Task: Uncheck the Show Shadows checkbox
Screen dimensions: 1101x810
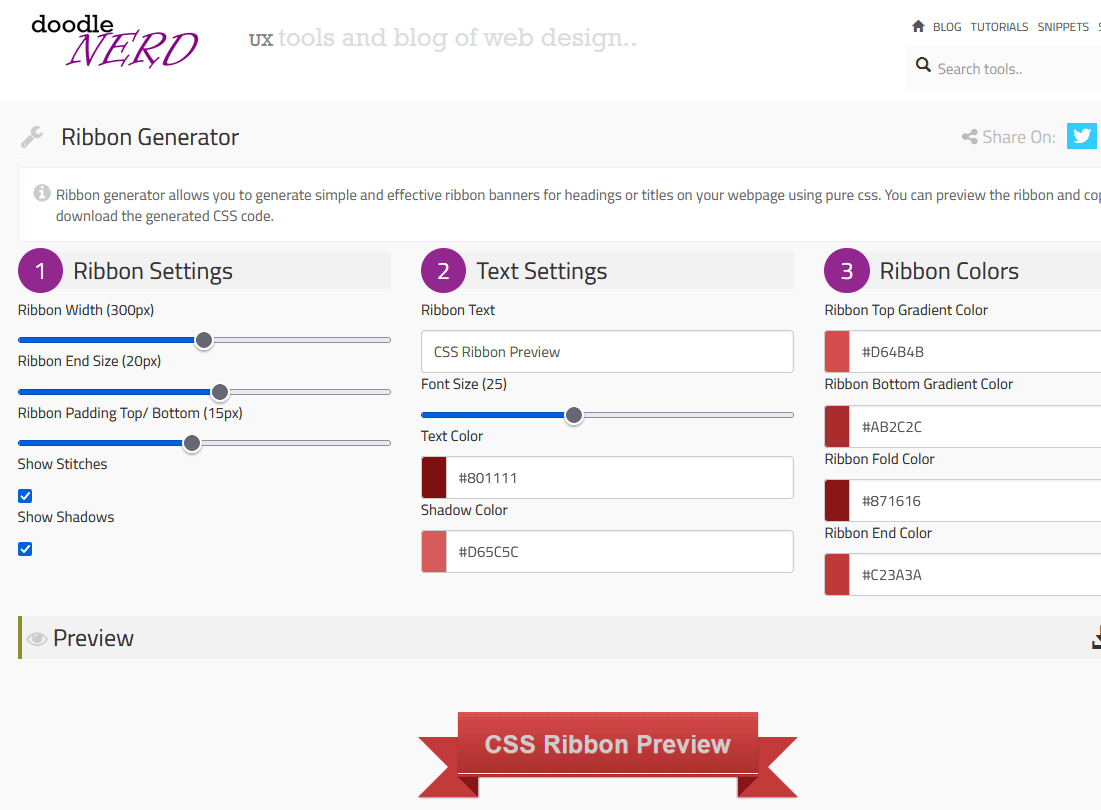Action: 25,549
